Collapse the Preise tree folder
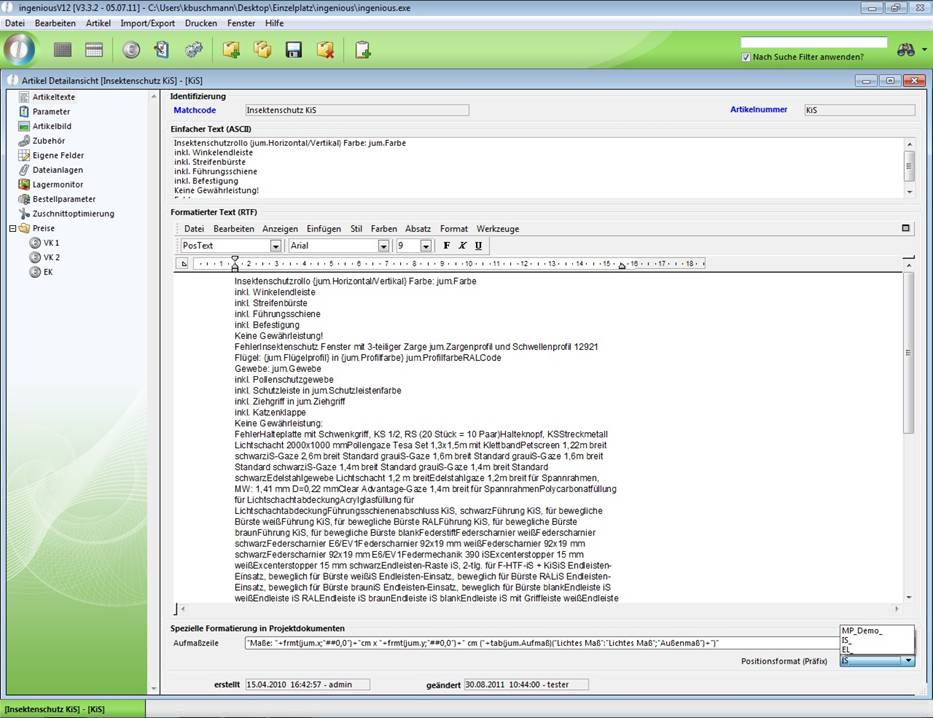Viewport: 933px width, 718px height. 12,228
